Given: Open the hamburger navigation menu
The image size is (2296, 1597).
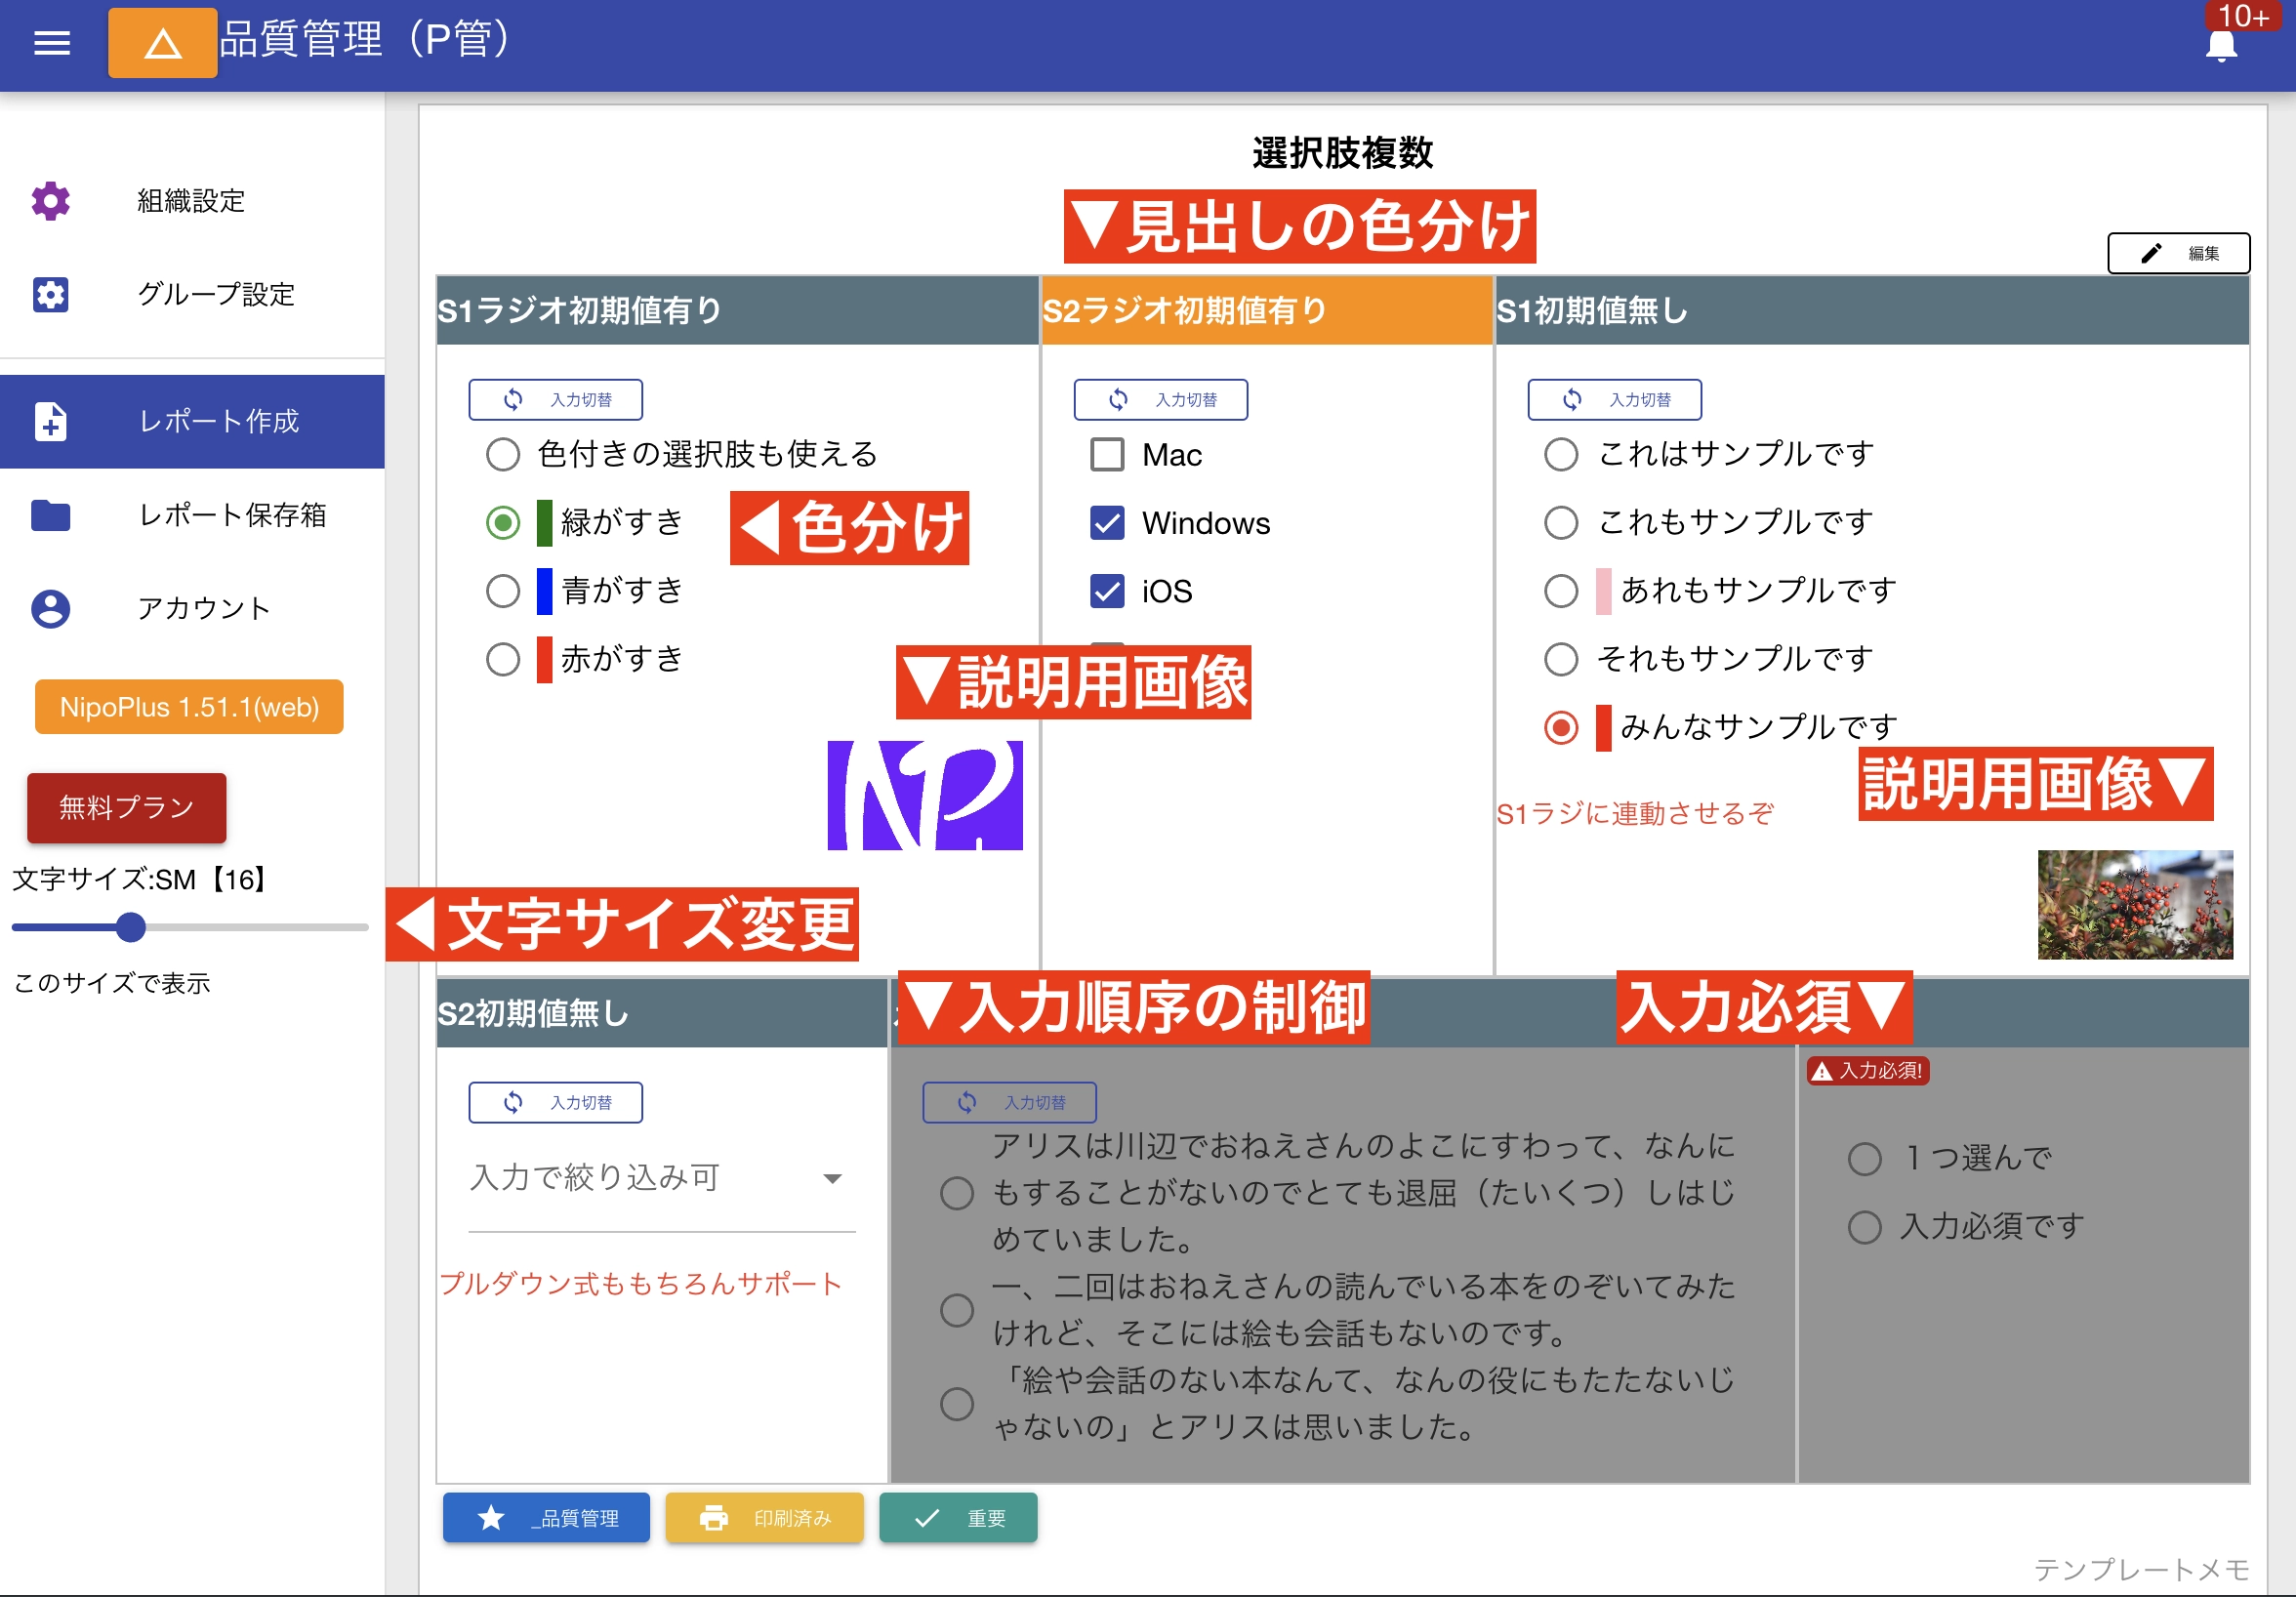Looking at the screenshot, I should (x=51, y=42).
